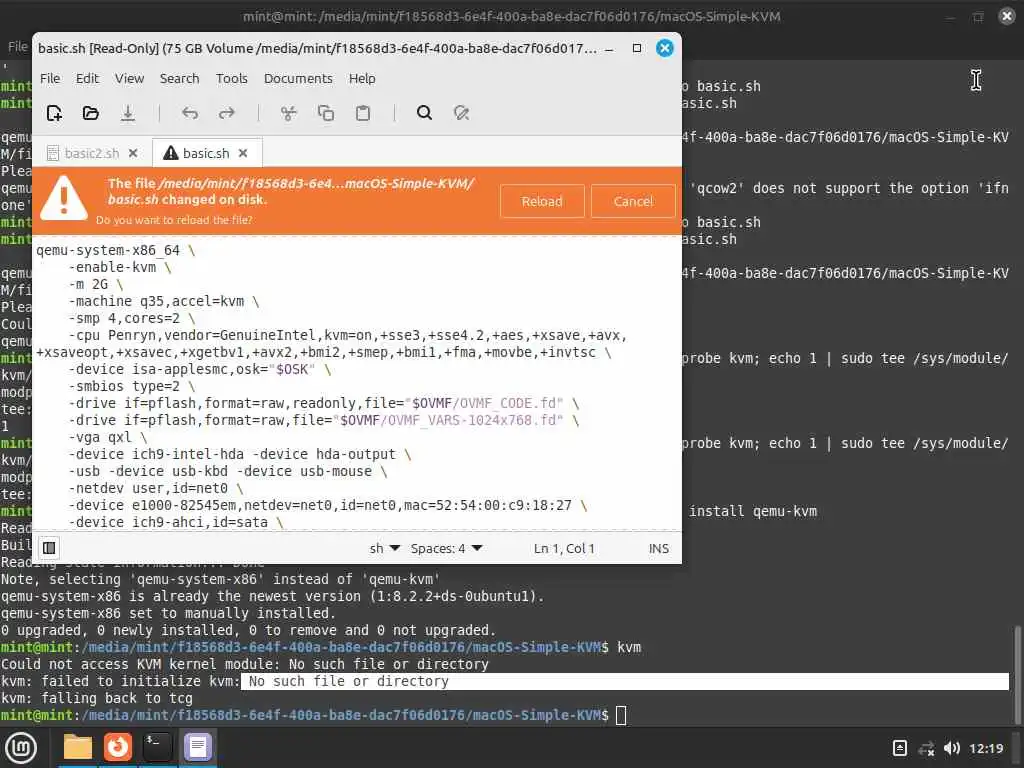Click the clock showing 12:19
The height and width of the screenshot is (768, 1024).
[x=985, y=748]
